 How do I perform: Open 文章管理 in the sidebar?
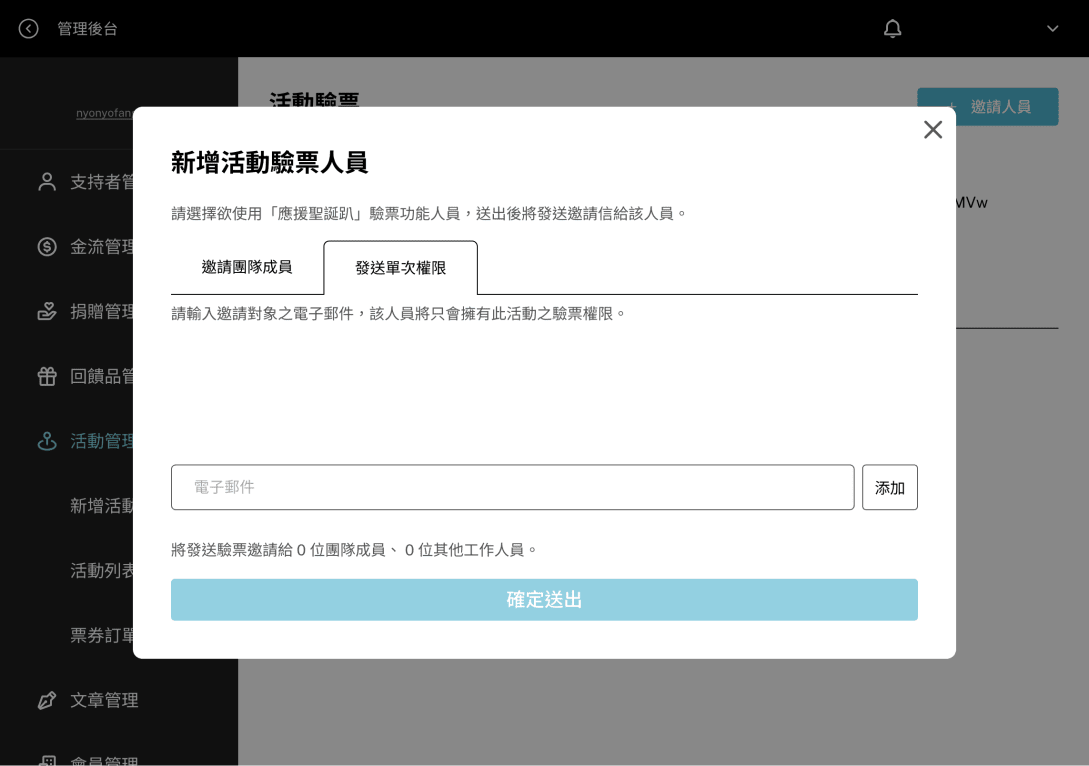[x=104, y=700]
